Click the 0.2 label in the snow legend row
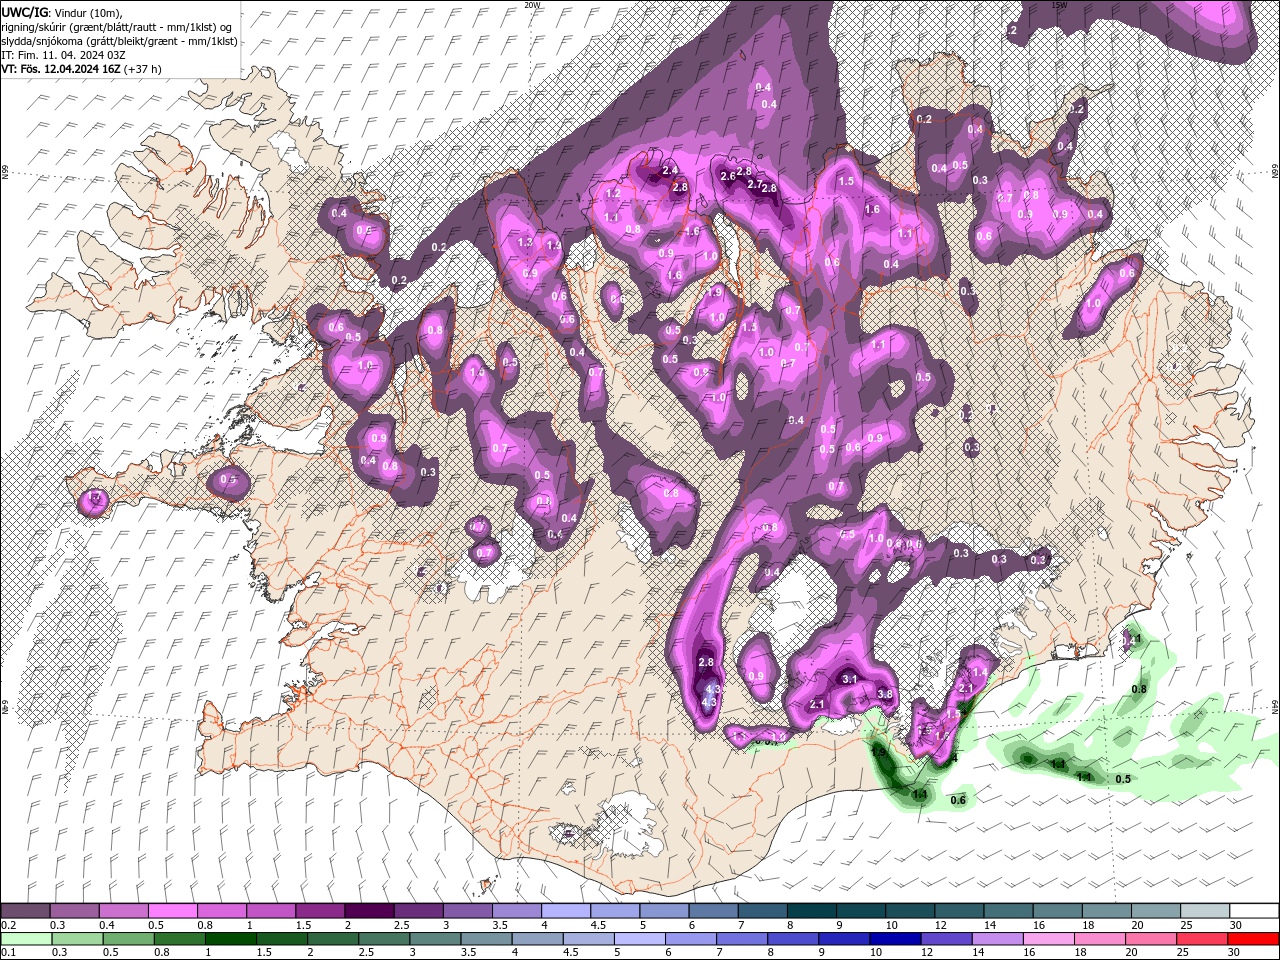The width and height of the screenshot is (1280, 960). pos(8,925)
